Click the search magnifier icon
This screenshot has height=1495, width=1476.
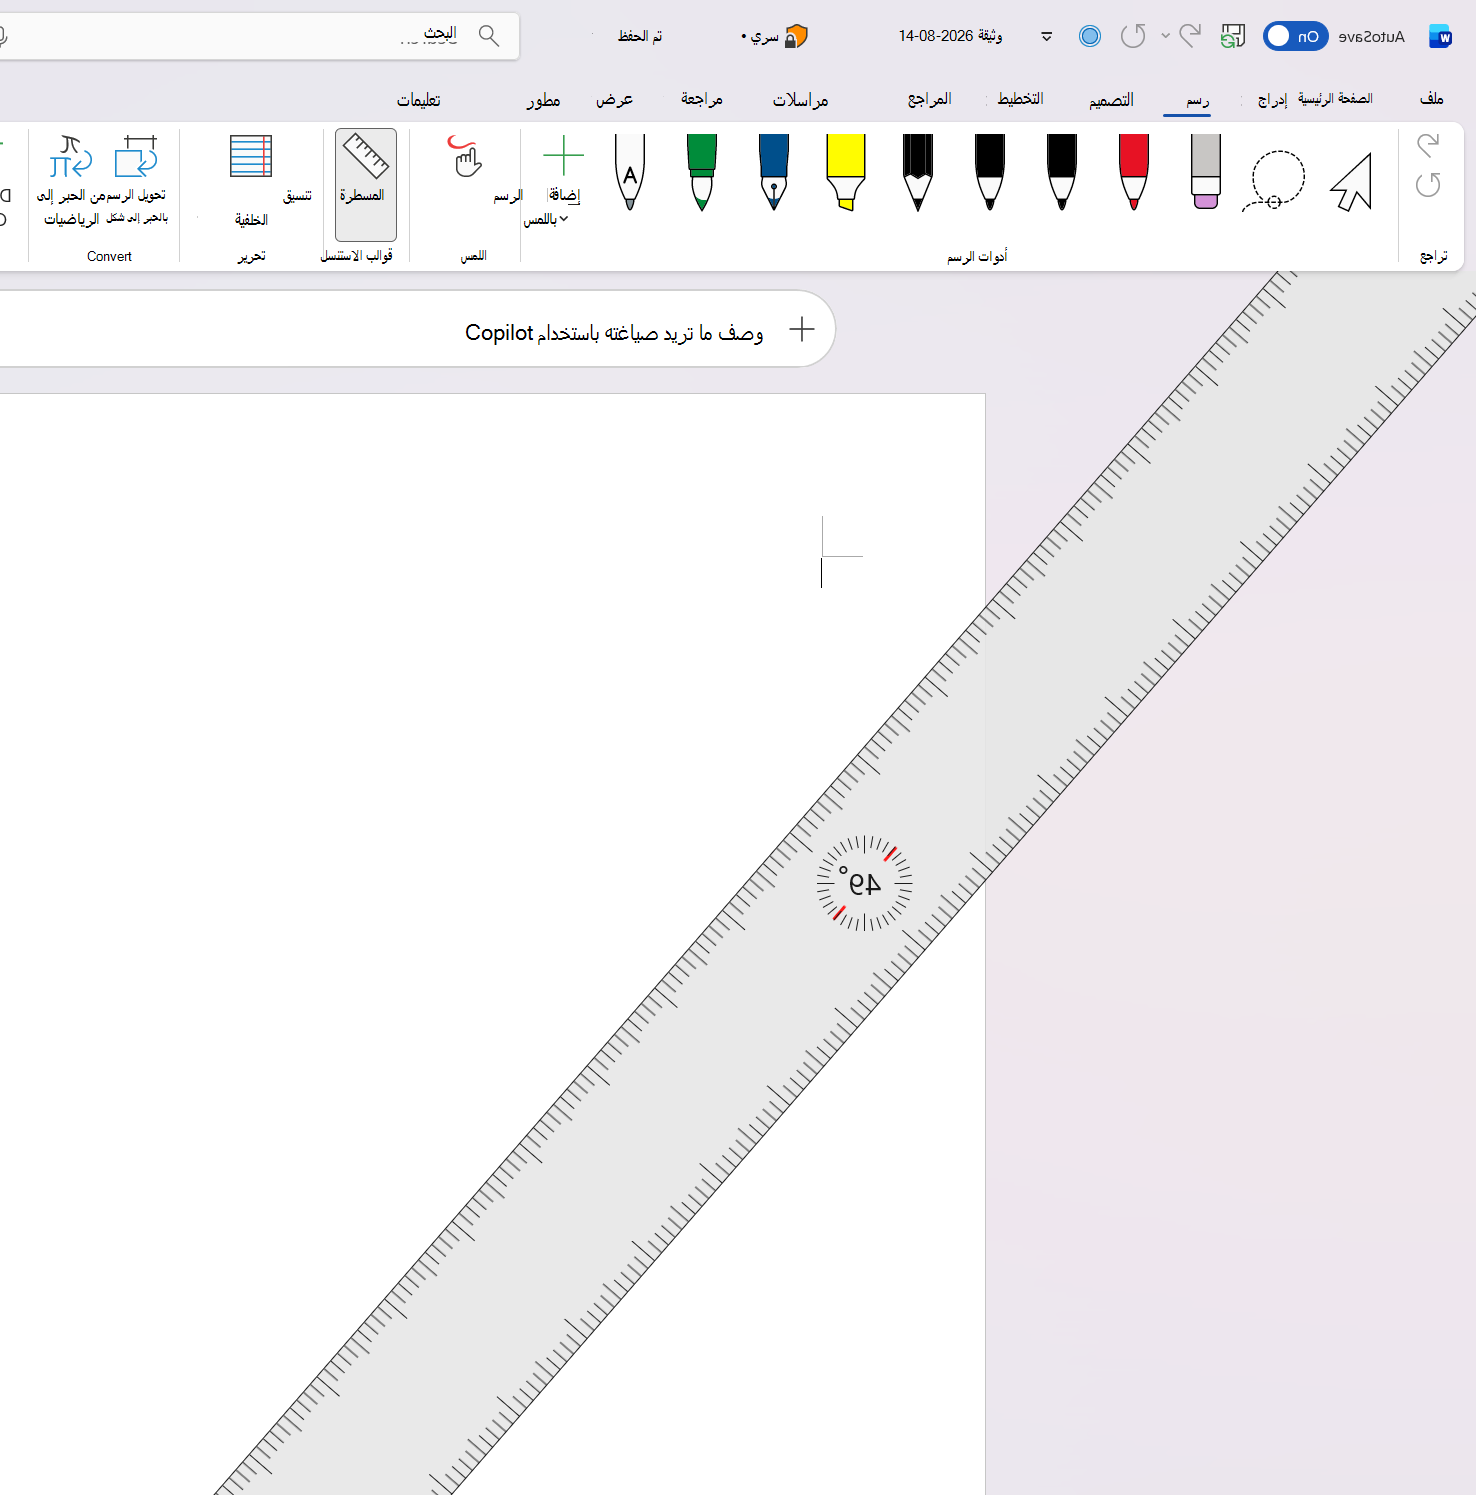tap(489, 36)
